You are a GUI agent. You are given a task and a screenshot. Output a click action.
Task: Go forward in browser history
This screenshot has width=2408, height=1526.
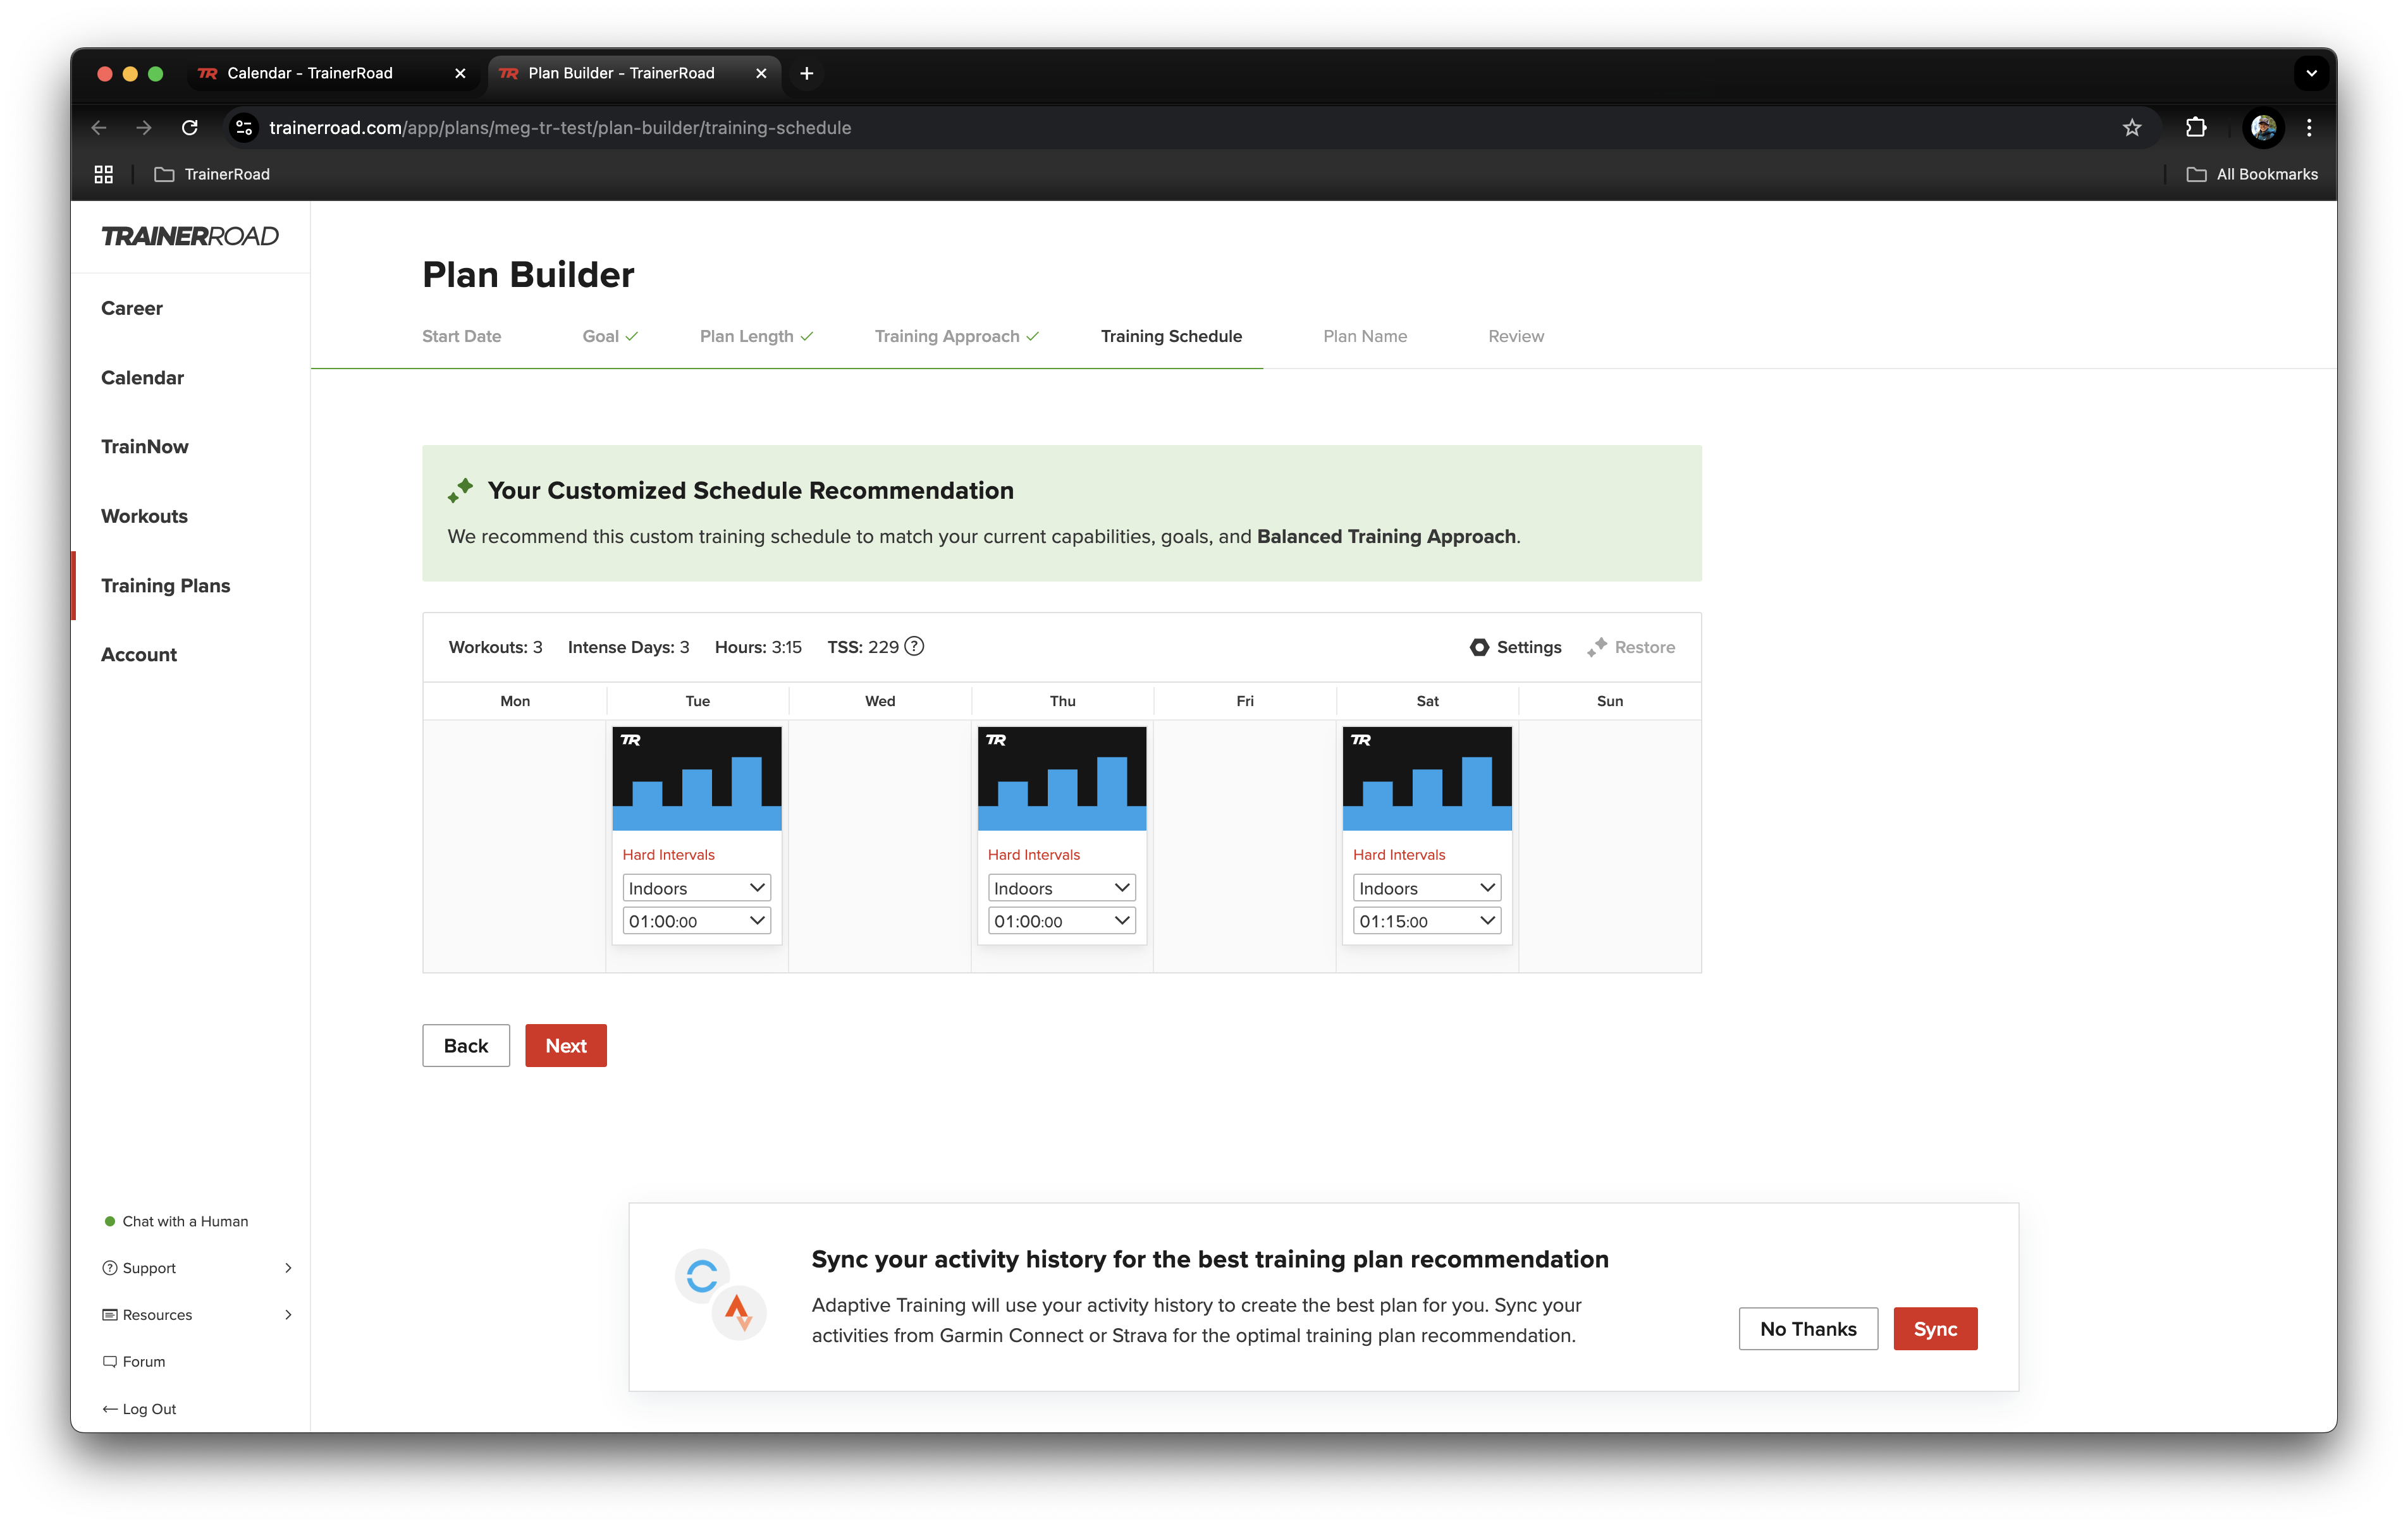[x=144, y=128]
